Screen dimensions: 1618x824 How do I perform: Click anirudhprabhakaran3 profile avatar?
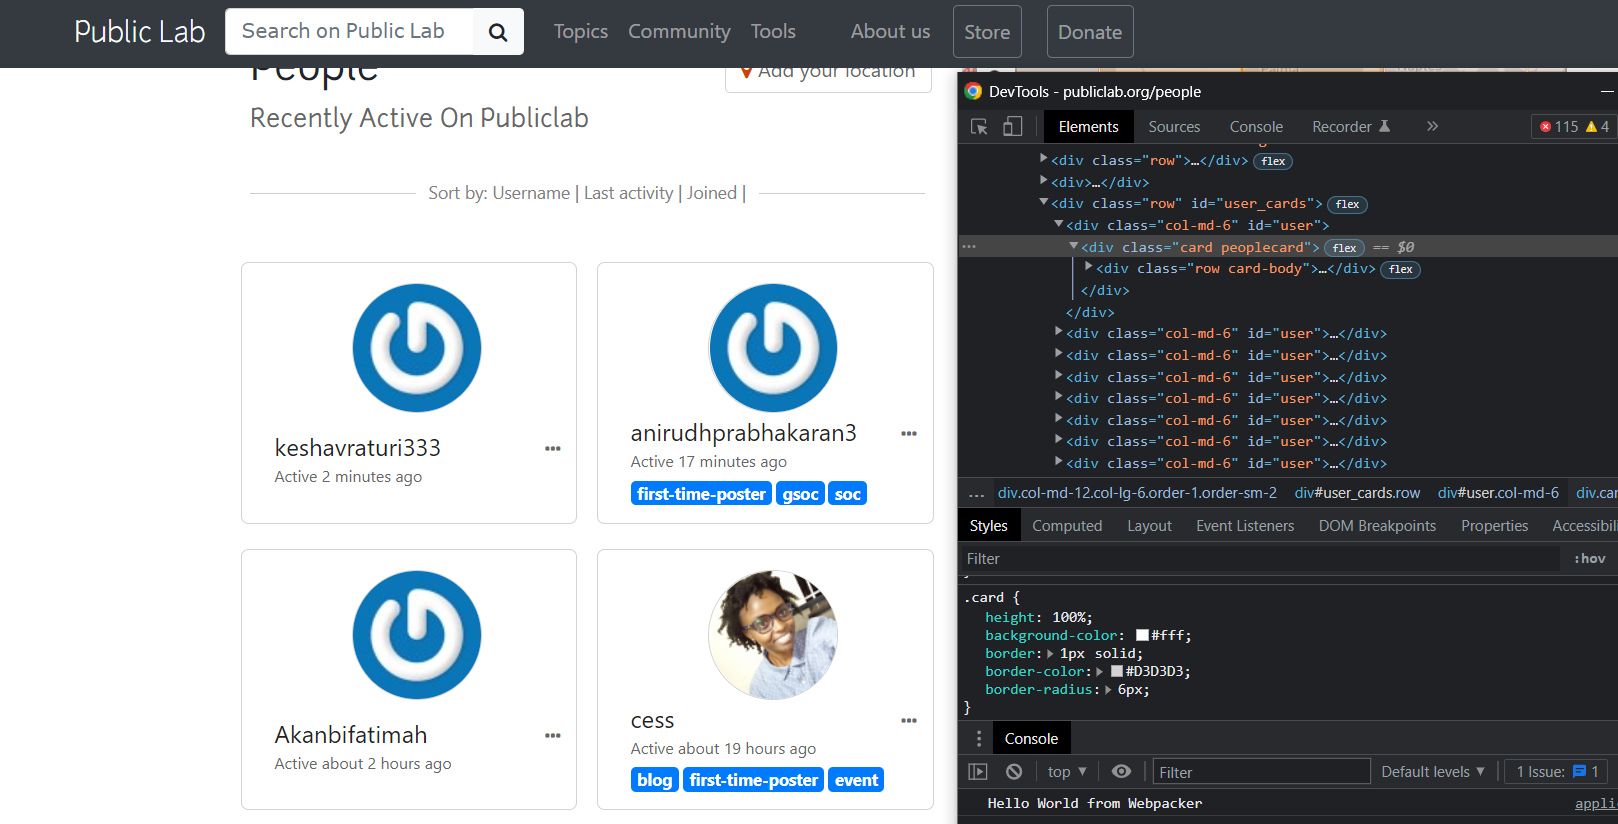point(773,348)
